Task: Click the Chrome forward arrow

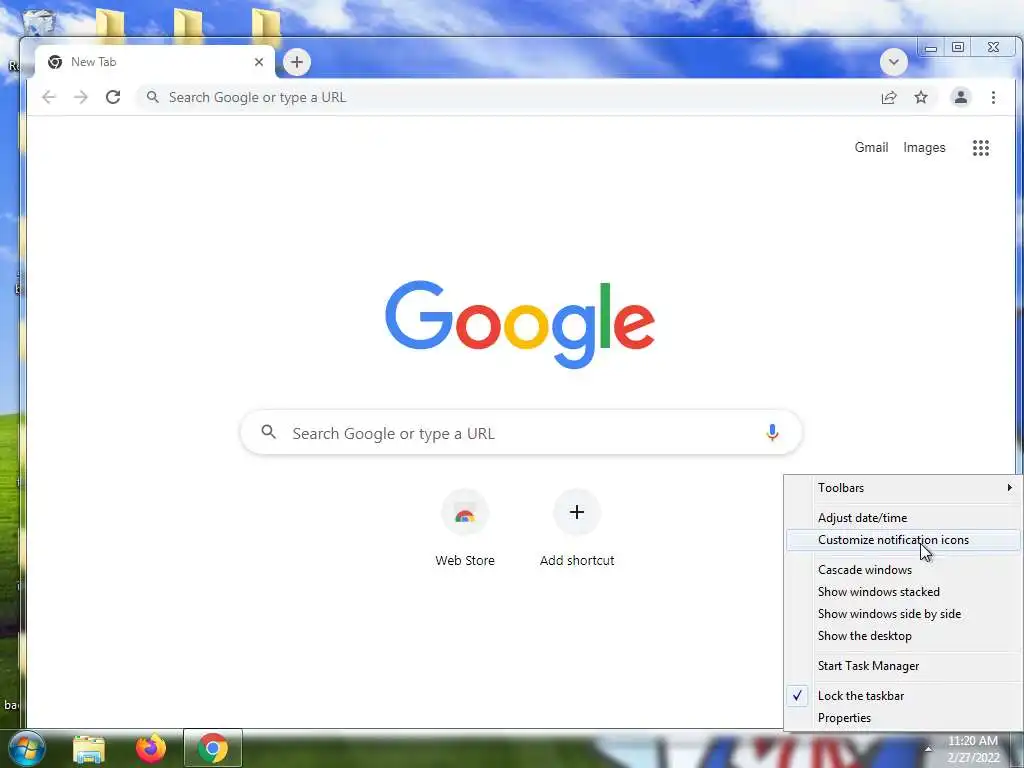Action: [x=81, y=97]
